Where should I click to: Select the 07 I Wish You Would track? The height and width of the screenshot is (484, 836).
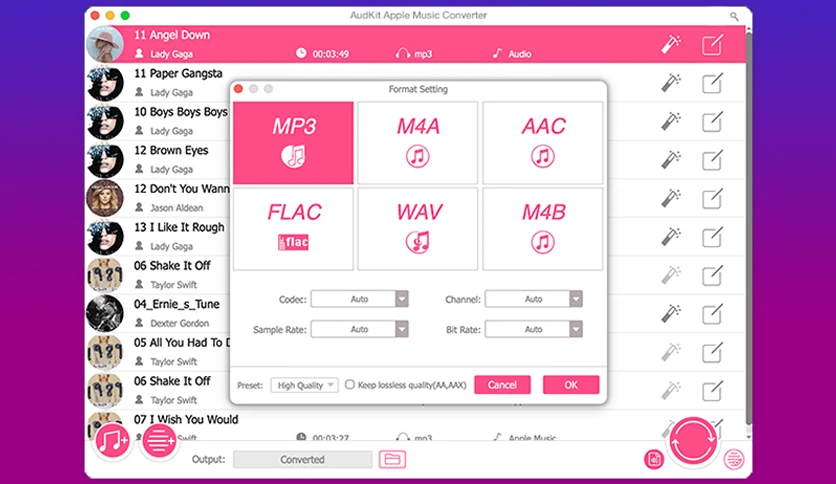(x=186, y=420)
